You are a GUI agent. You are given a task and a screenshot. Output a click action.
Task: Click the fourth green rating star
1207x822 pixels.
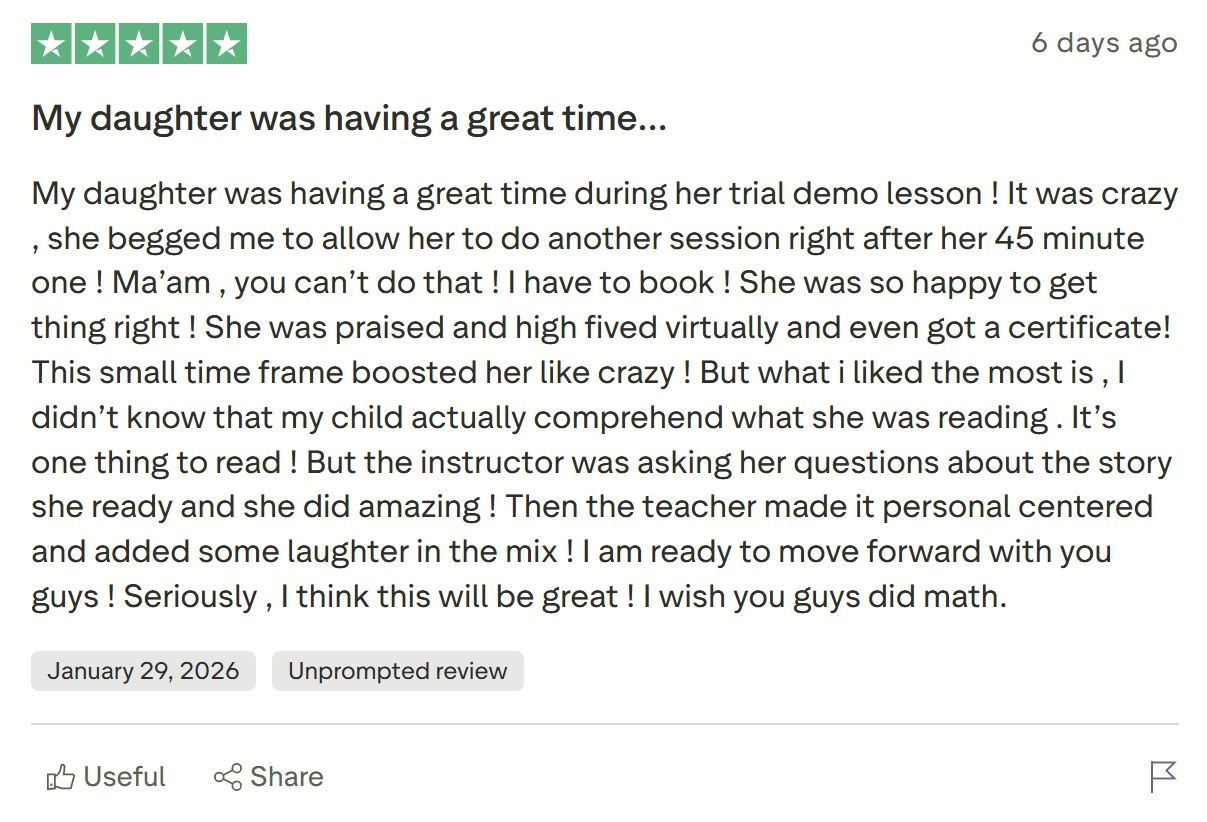click(183, 43)
